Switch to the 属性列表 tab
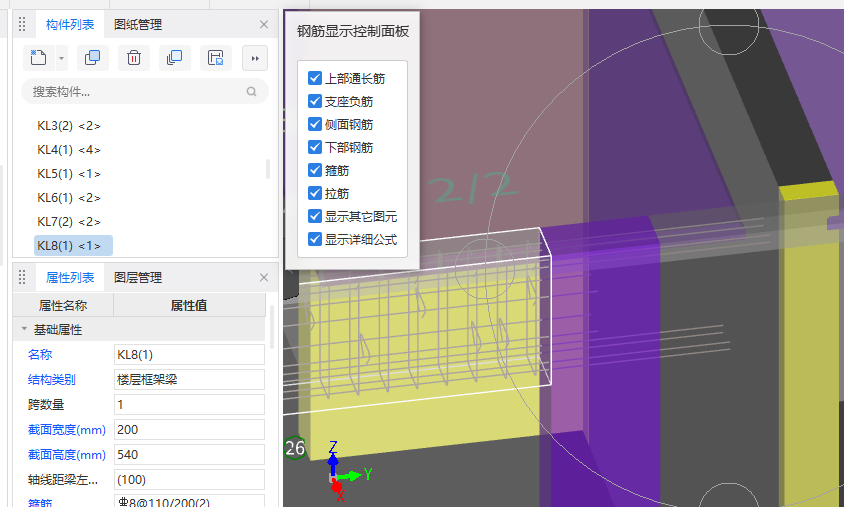This screenshot has width=844, height=507. click(70, 278)
